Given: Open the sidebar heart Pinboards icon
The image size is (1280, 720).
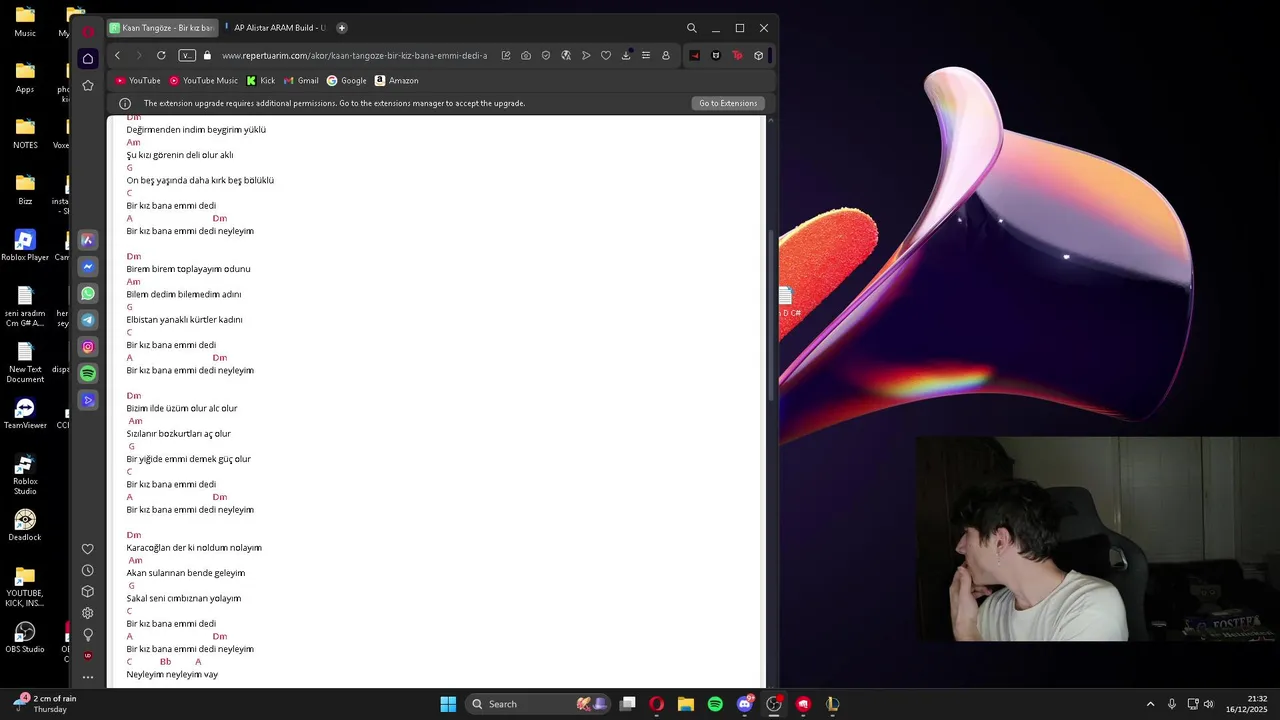Looking at the screenshot, I should pos(88,549).
